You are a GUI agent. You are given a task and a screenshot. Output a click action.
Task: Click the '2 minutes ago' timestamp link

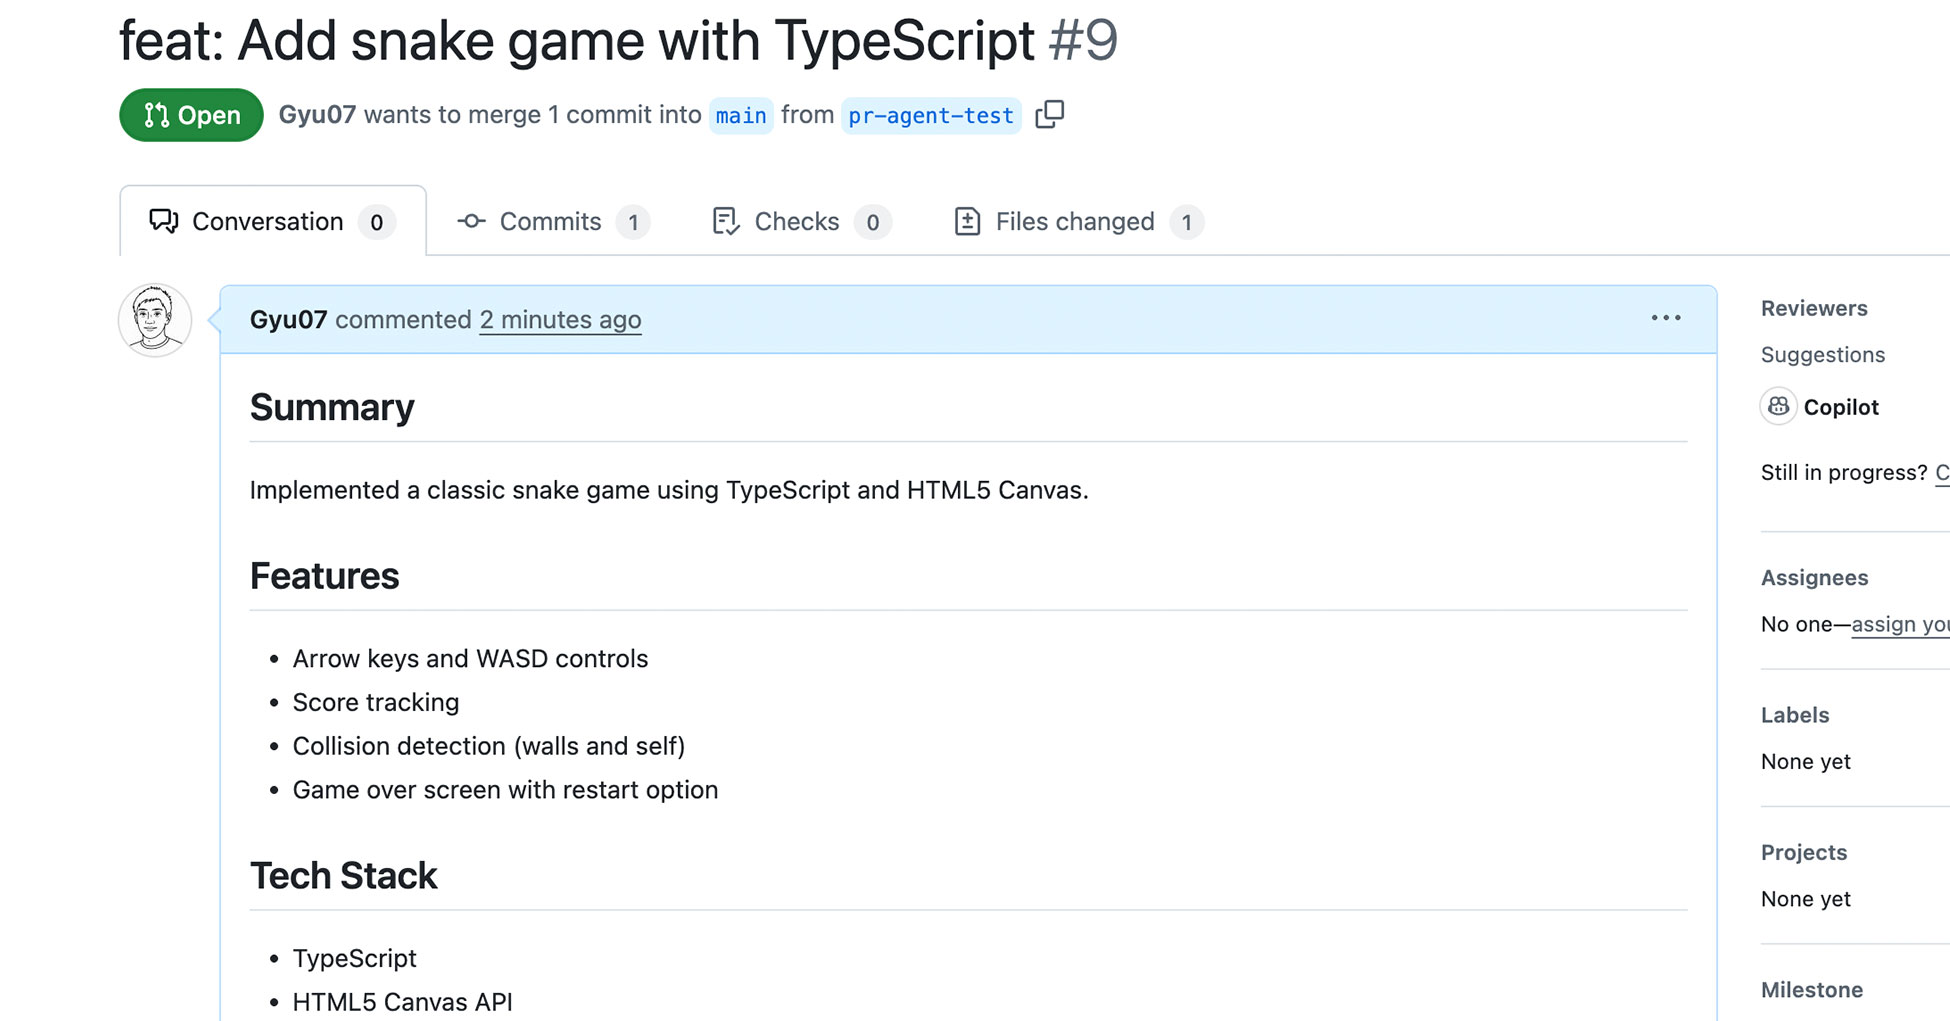pyautogui.click(x=560, y=320)
